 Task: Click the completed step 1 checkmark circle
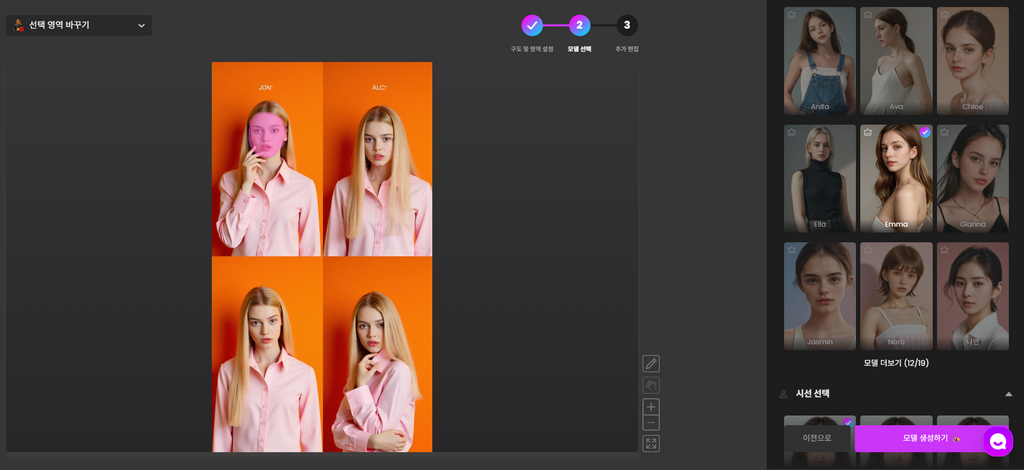pos(532,25)
